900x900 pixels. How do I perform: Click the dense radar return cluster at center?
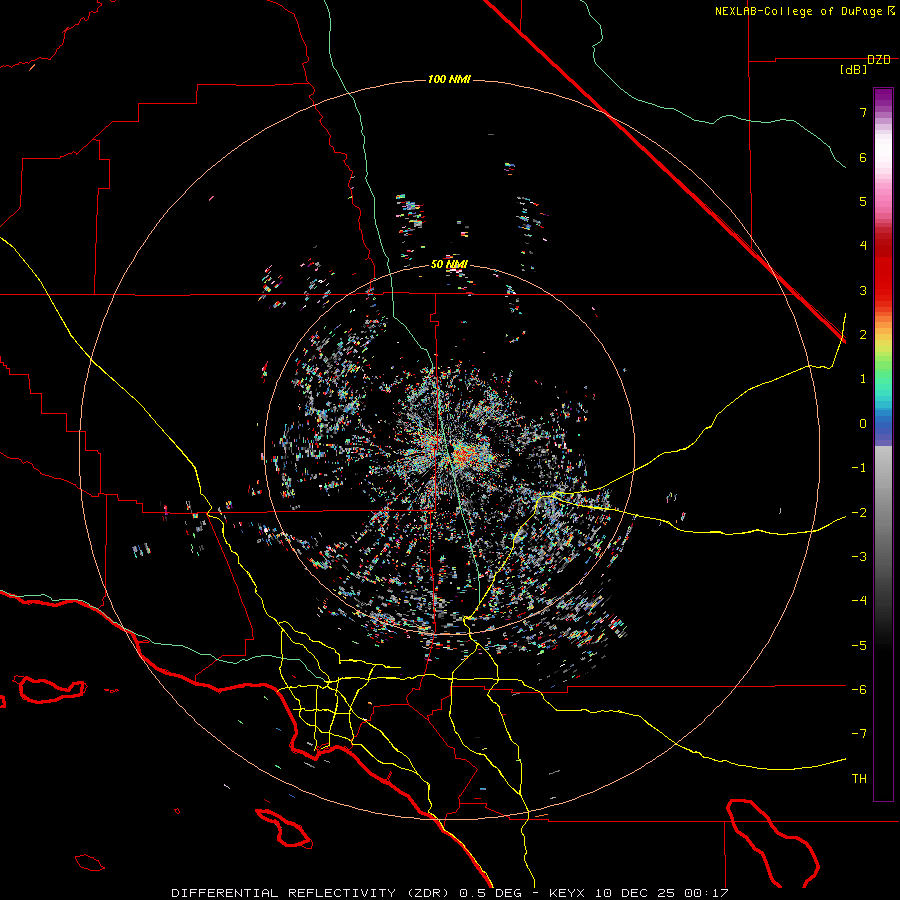[x=462, y=457]
